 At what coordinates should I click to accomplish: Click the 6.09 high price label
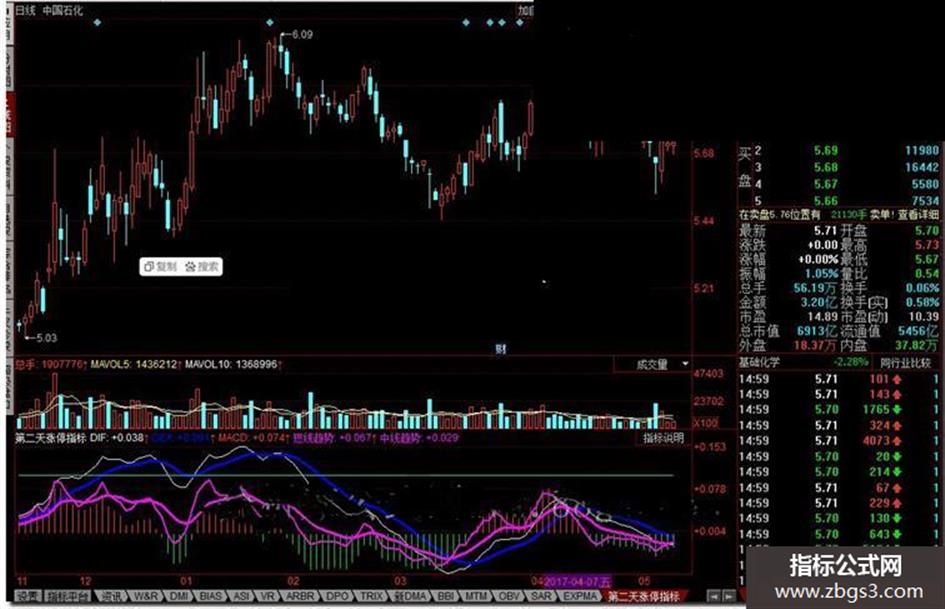click(302, 34)
